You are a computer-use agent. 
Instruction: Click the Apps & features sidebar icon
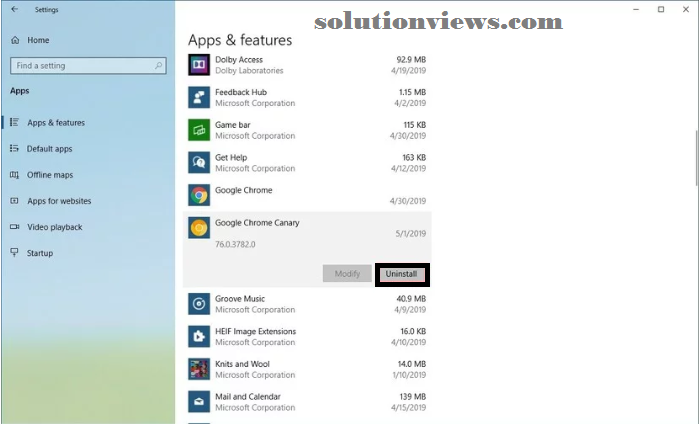coord(14,122)
